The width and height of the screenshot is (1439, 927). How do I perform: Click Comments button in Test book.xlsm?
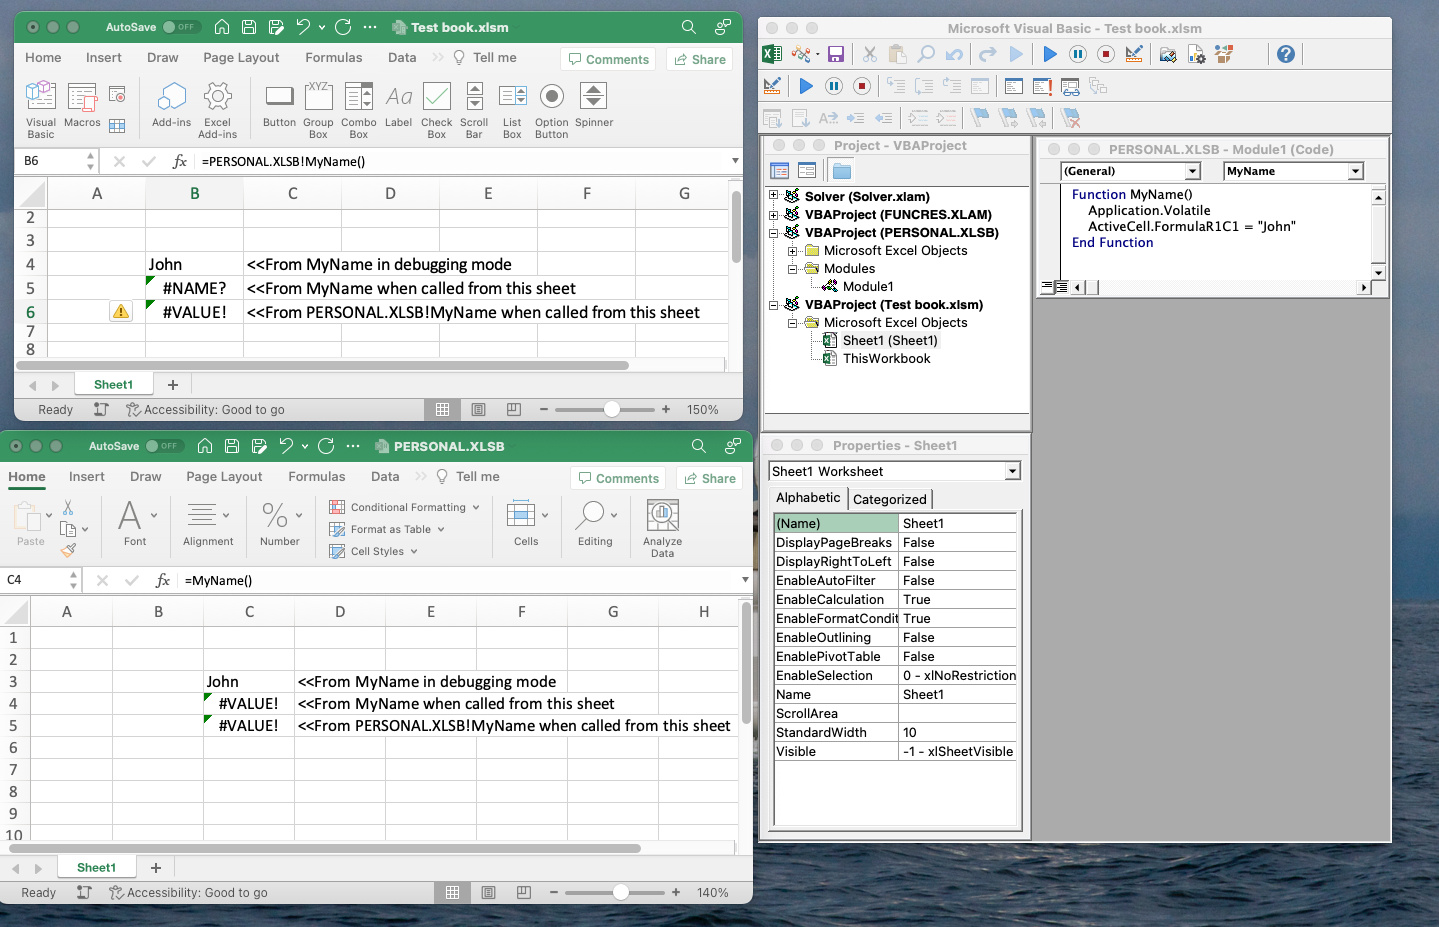click(608, 59)
